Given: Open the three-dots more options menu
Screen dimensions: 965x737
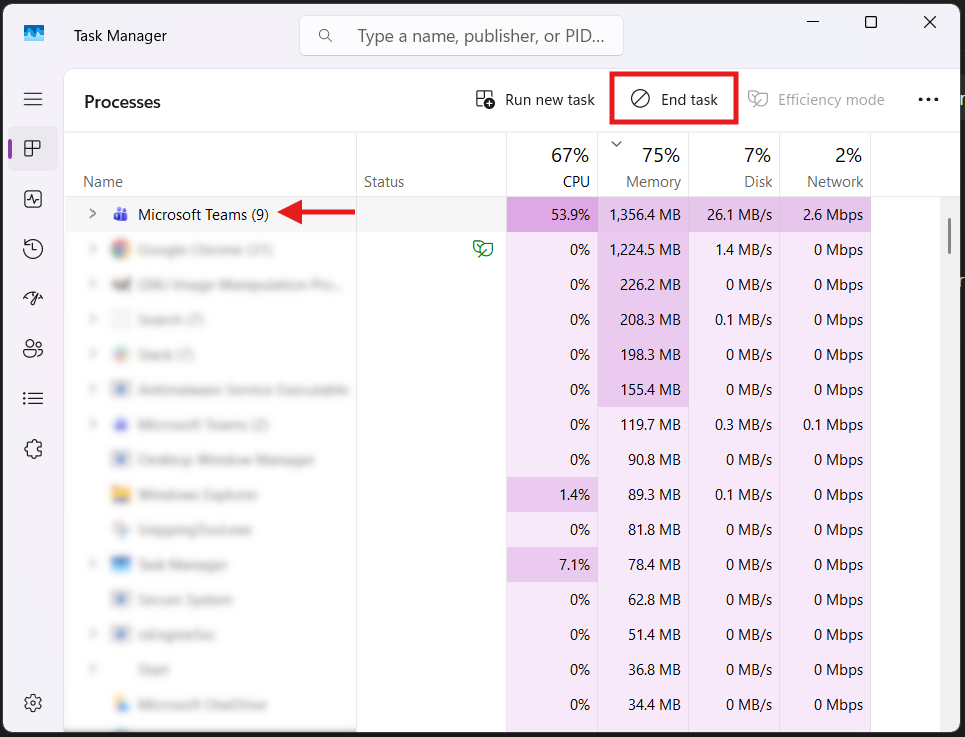Looking at the screenshot, I should [928, 100].
